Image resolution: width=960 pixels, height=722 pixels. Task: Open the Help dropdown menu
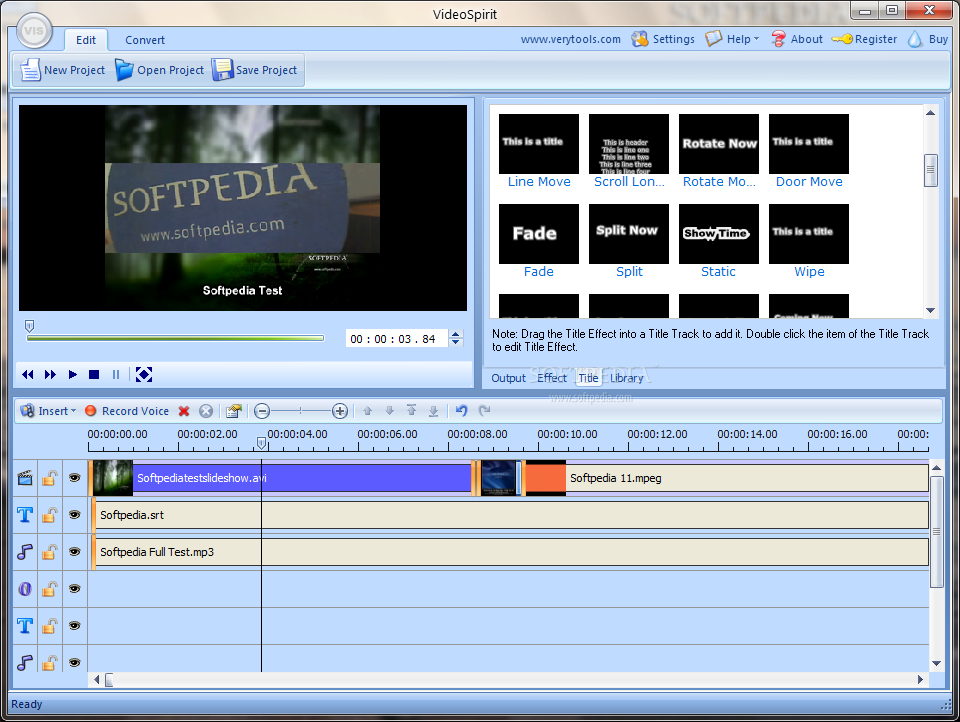coord(732,39)
